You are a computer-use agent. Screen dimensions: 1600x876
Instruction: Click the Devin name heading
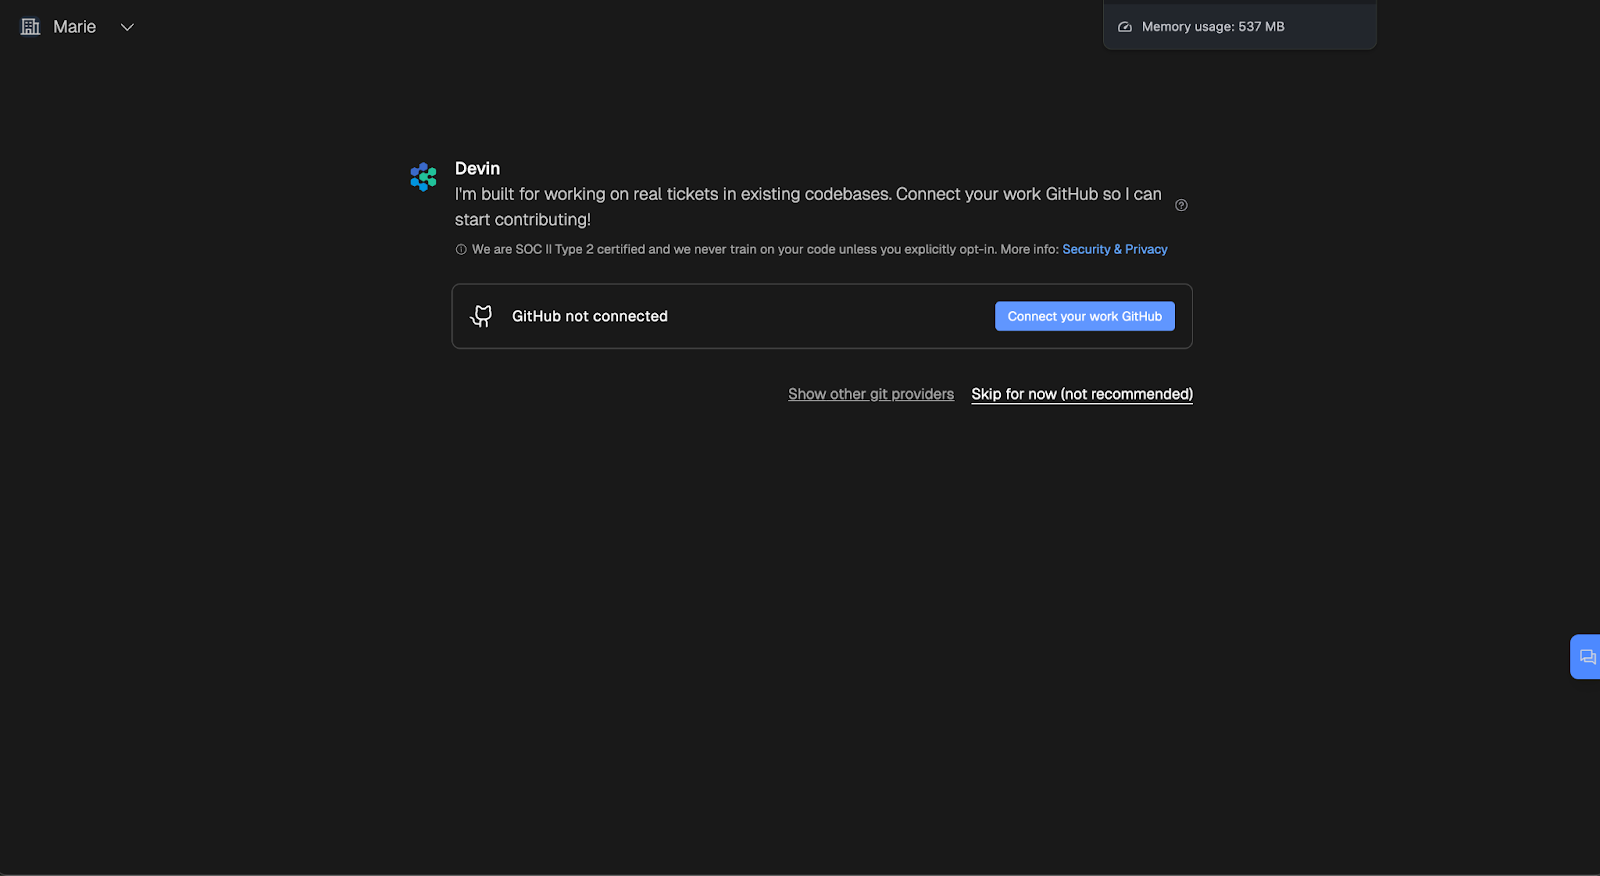pyautogui.click(x=477, y=168)
